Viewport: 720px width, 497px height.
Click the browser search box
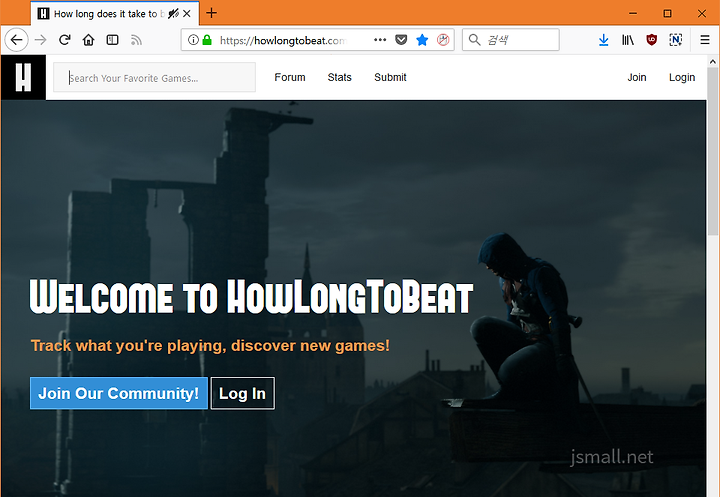click(x=511, y=40)
